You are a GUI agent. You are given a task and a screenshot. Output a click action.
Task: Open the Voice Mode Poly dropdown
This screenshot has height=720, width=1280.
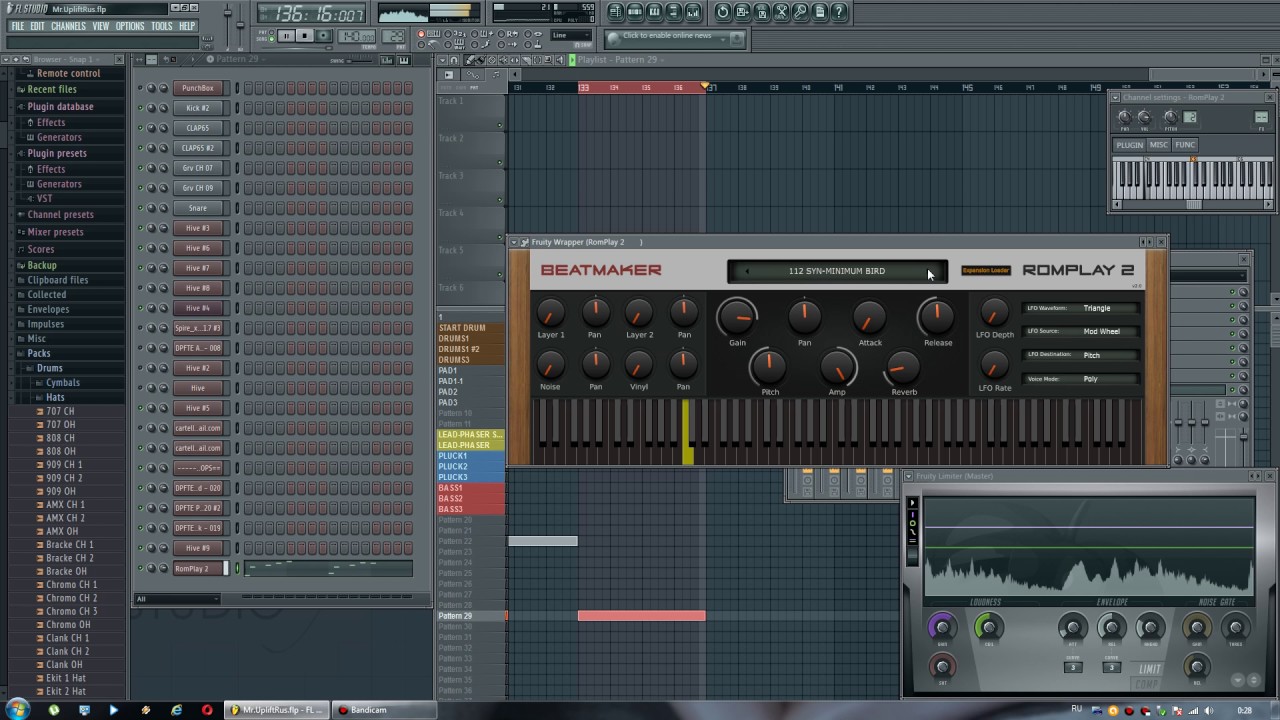pos(1080,379)
